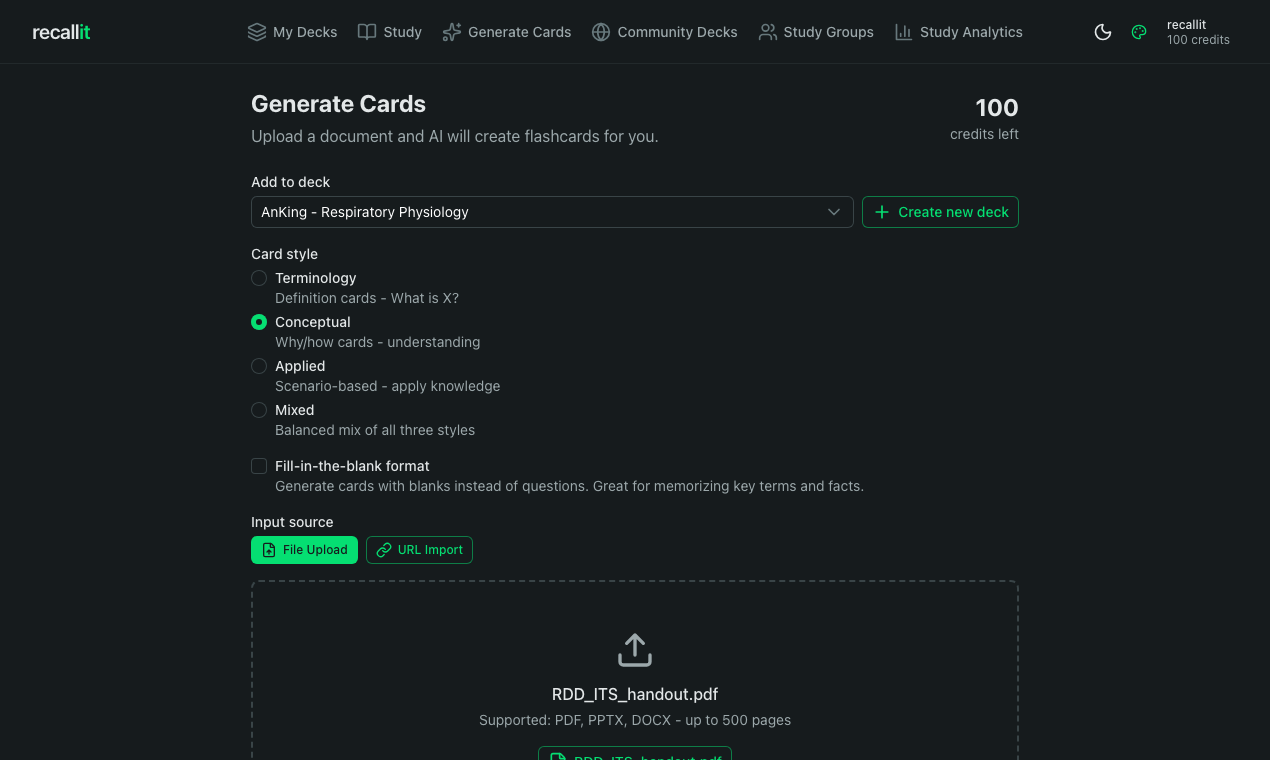Screen dimensions: 1270x760
Task: Switch to the URL Import input source
Action: click(x=419, y=549)
